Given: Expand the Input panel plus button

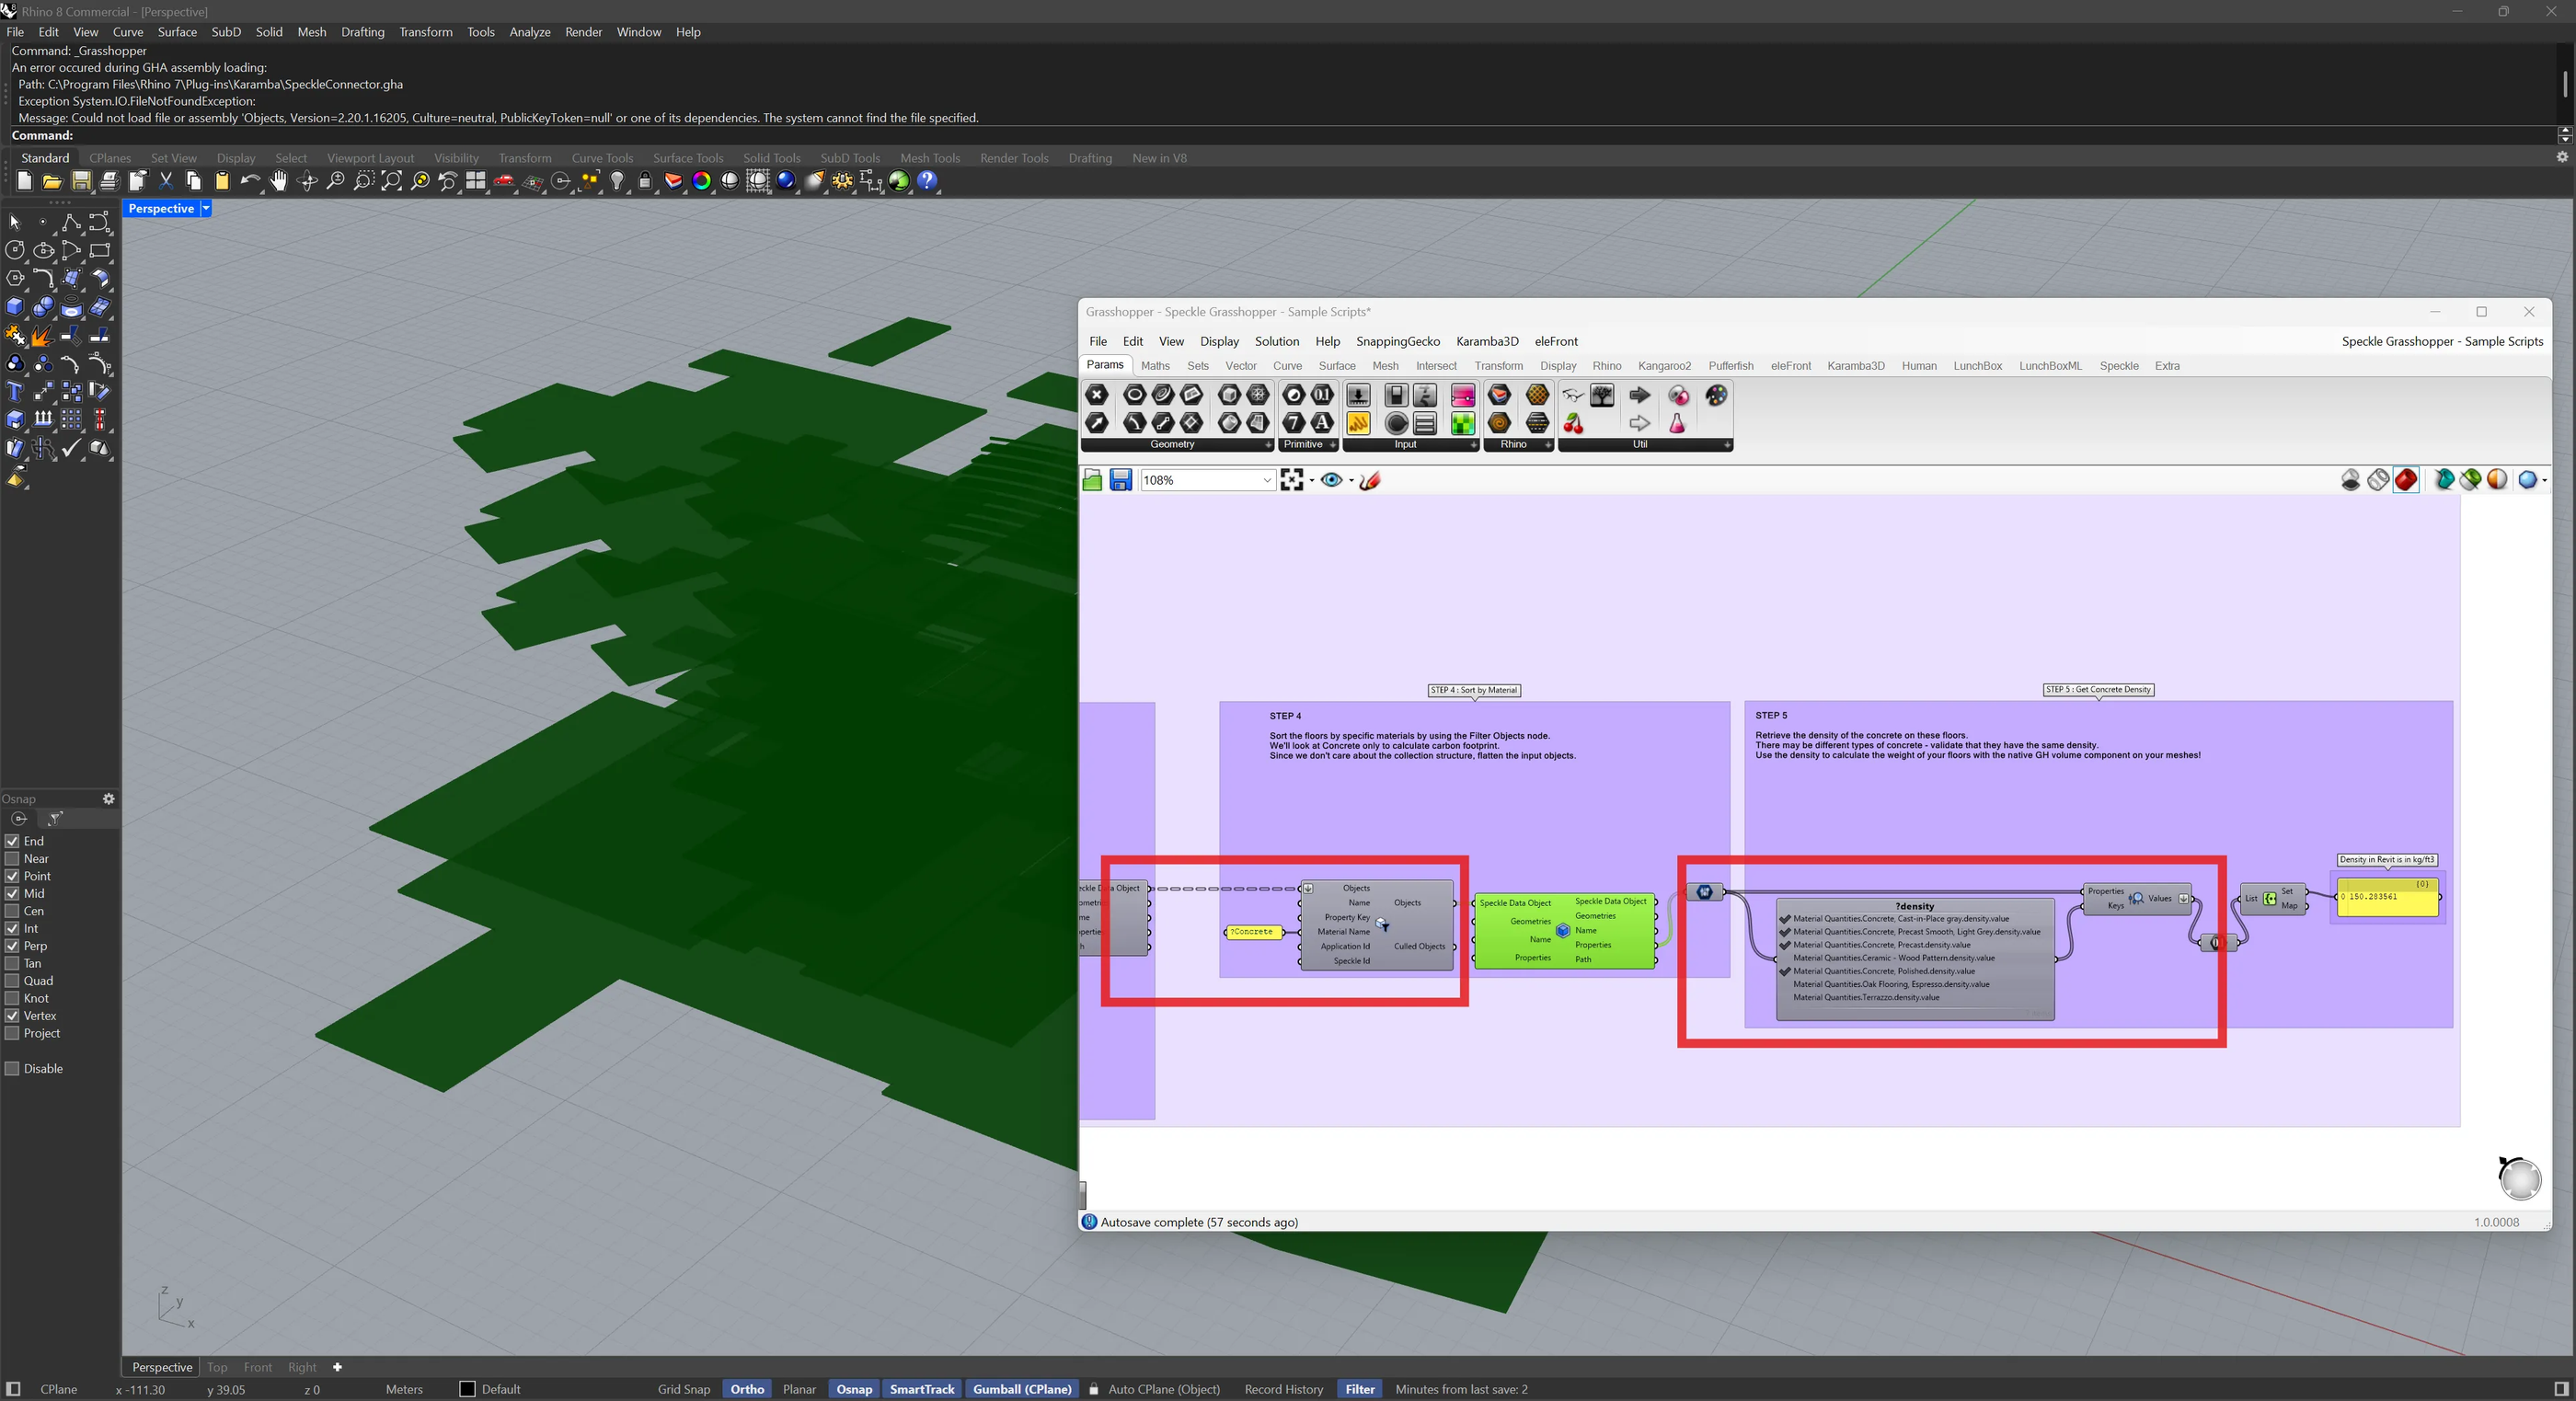Looking at the screenshot, I should pyautogui.click(x=1474, y=445).
